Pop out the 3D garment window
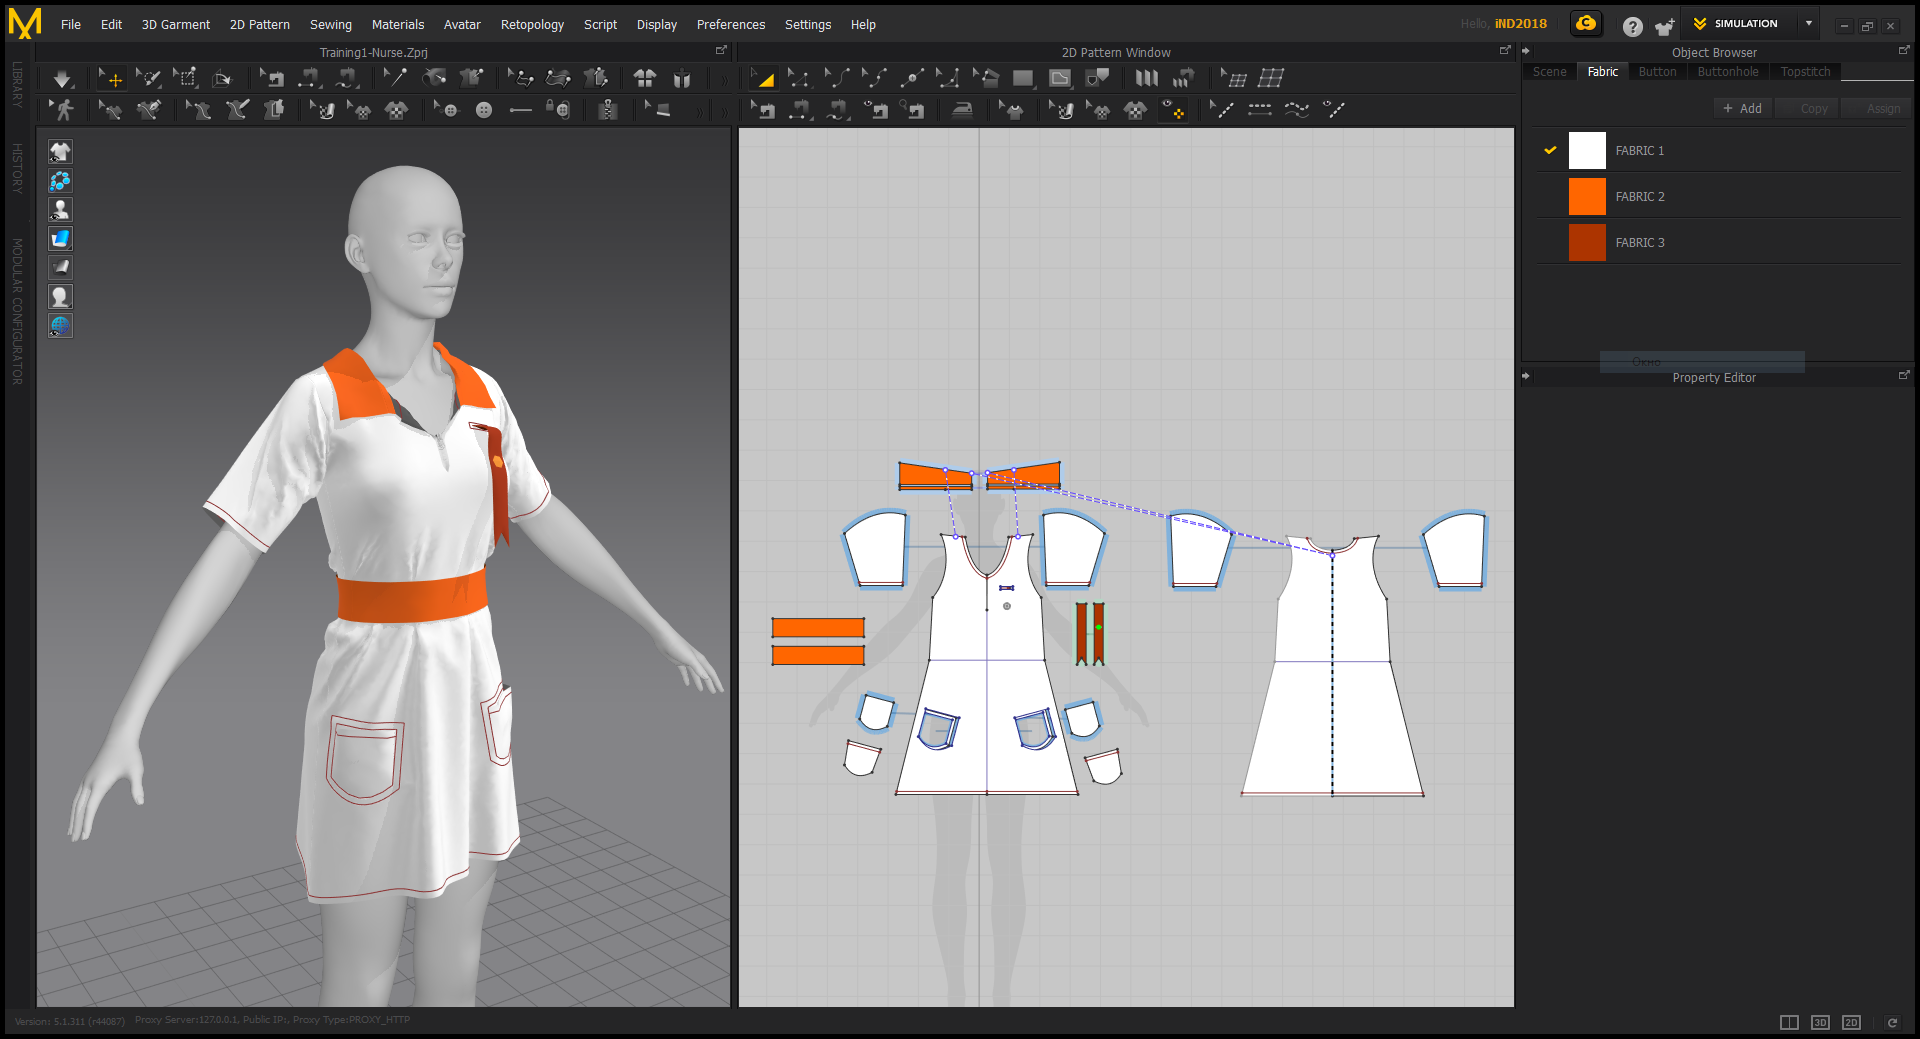Image resolution: width=1920 pixels, height=1039 pixels. [721, 50]
